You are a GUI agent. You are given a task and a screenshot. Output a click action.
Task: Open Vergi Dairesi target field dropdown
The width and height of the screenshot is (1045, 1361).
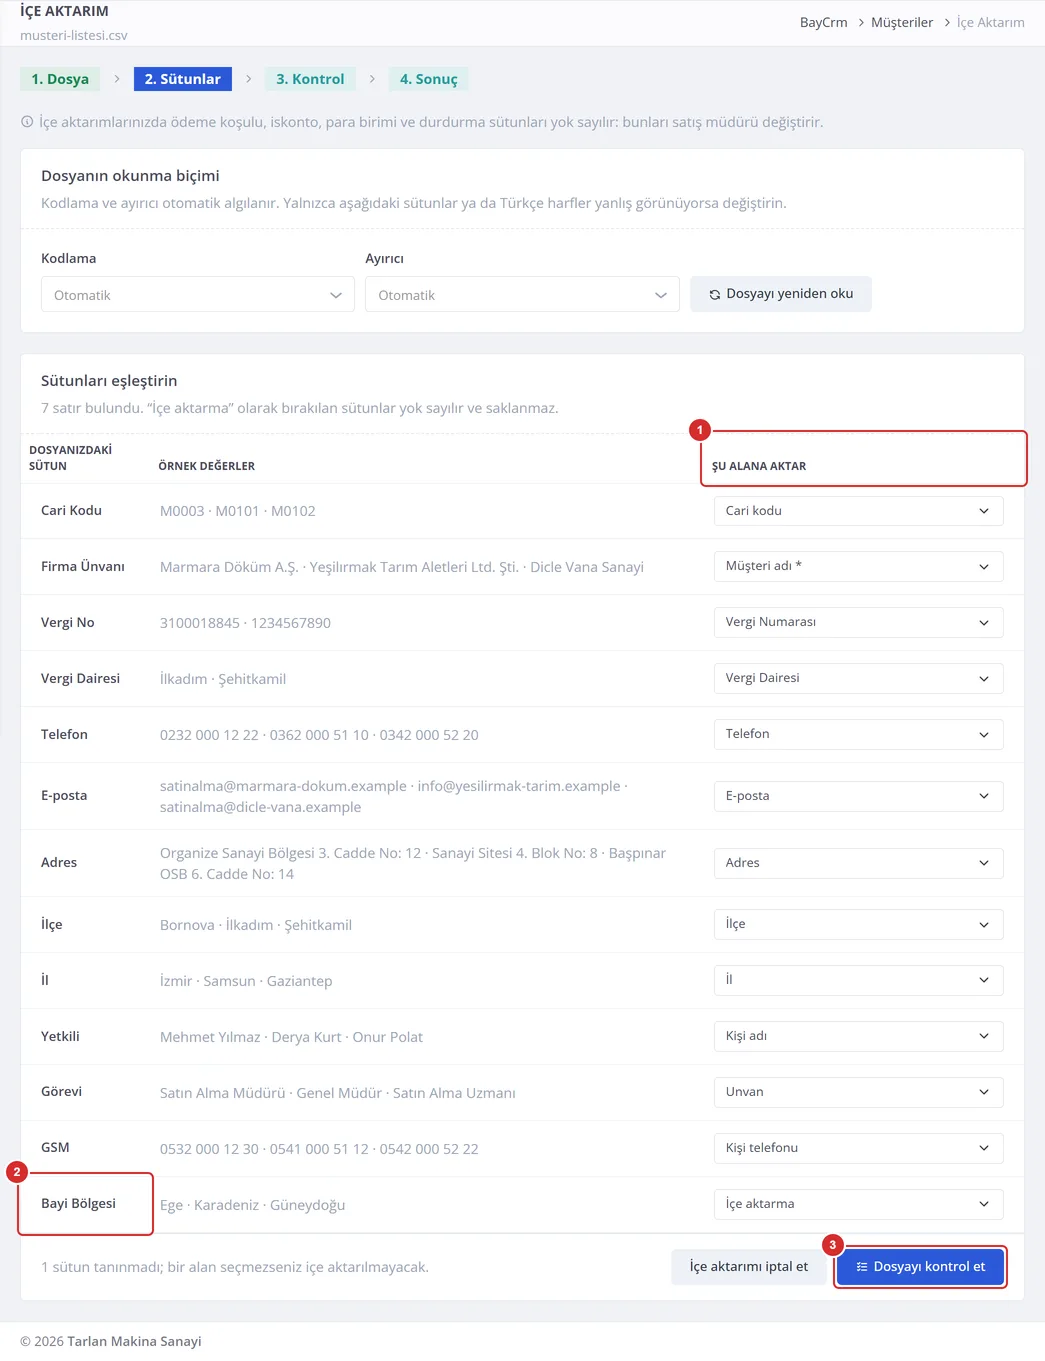point(858,679)
